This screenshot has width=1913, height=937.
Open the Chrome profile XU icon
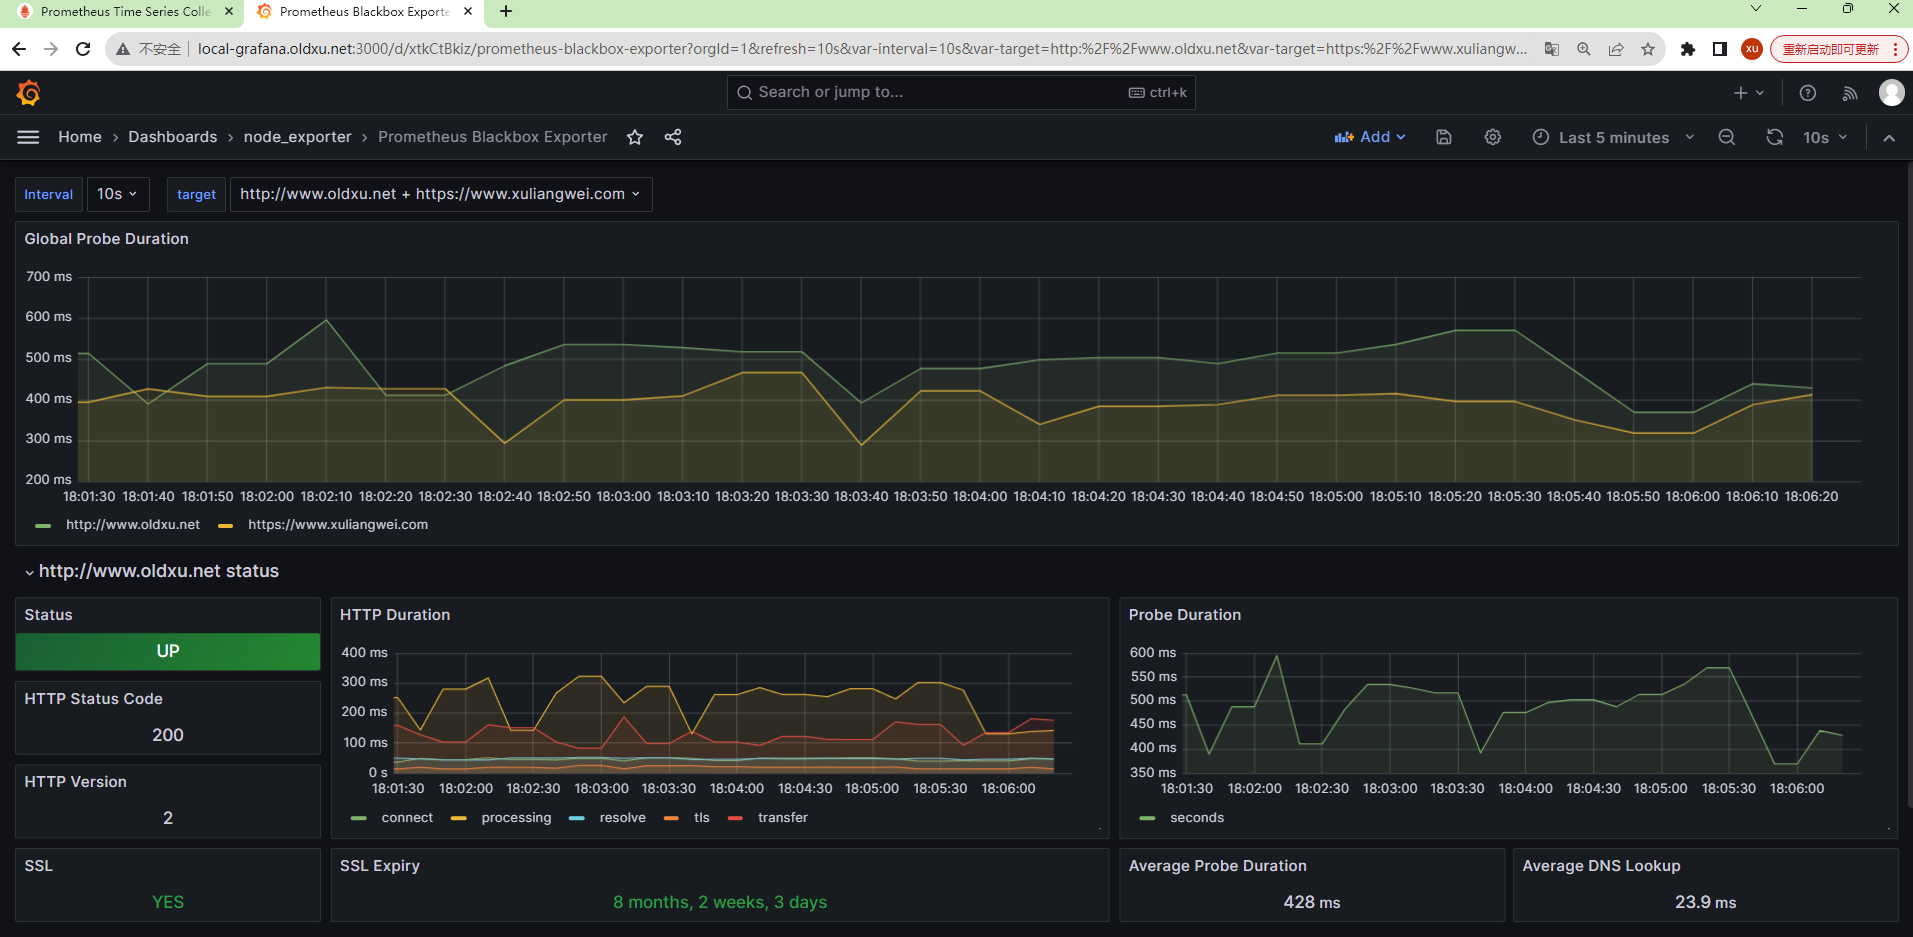click(x=1752, y=49)
